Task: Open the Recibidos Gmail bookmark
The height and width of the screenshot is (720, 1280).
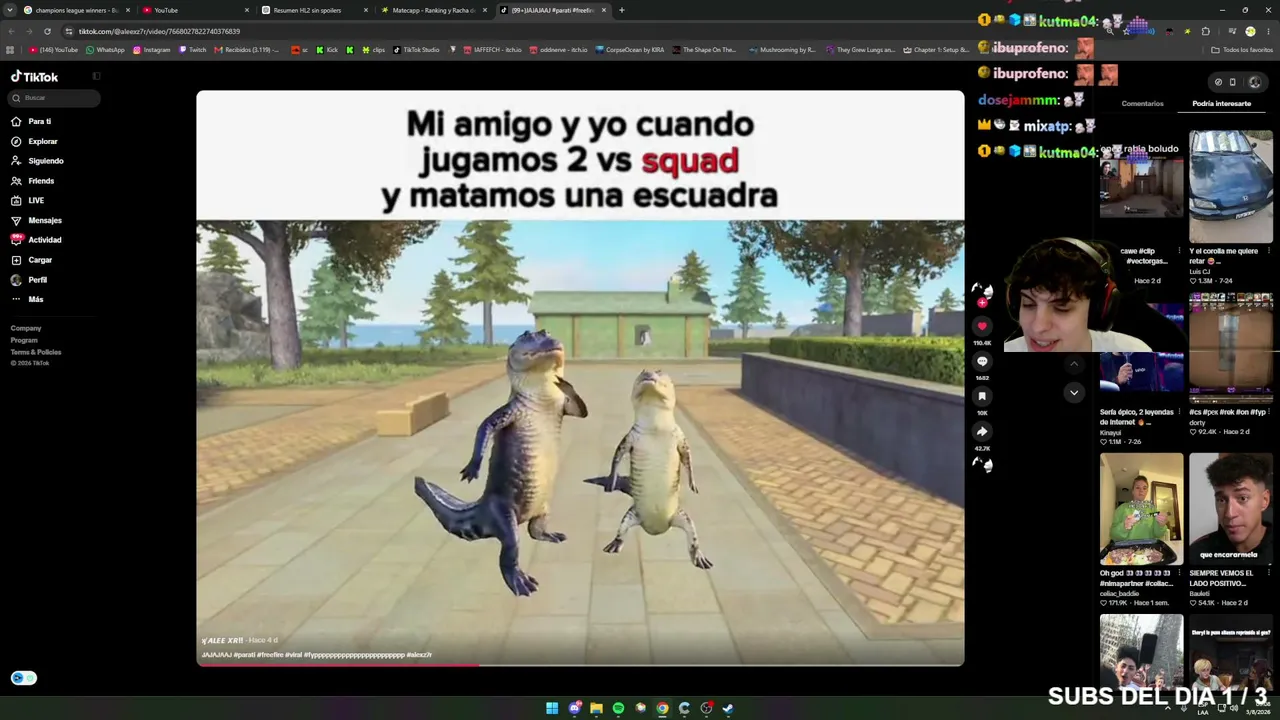Action: coord(246,50)
